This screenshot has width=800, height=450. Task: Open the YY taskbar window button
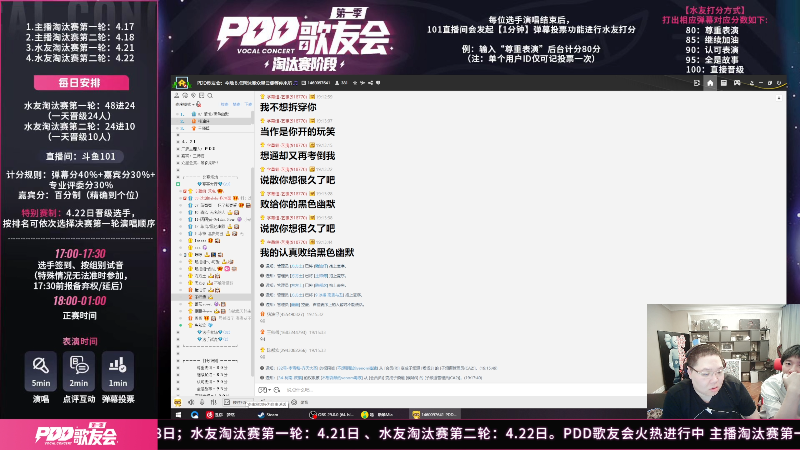pyautogui.click(x=435, y=415)
